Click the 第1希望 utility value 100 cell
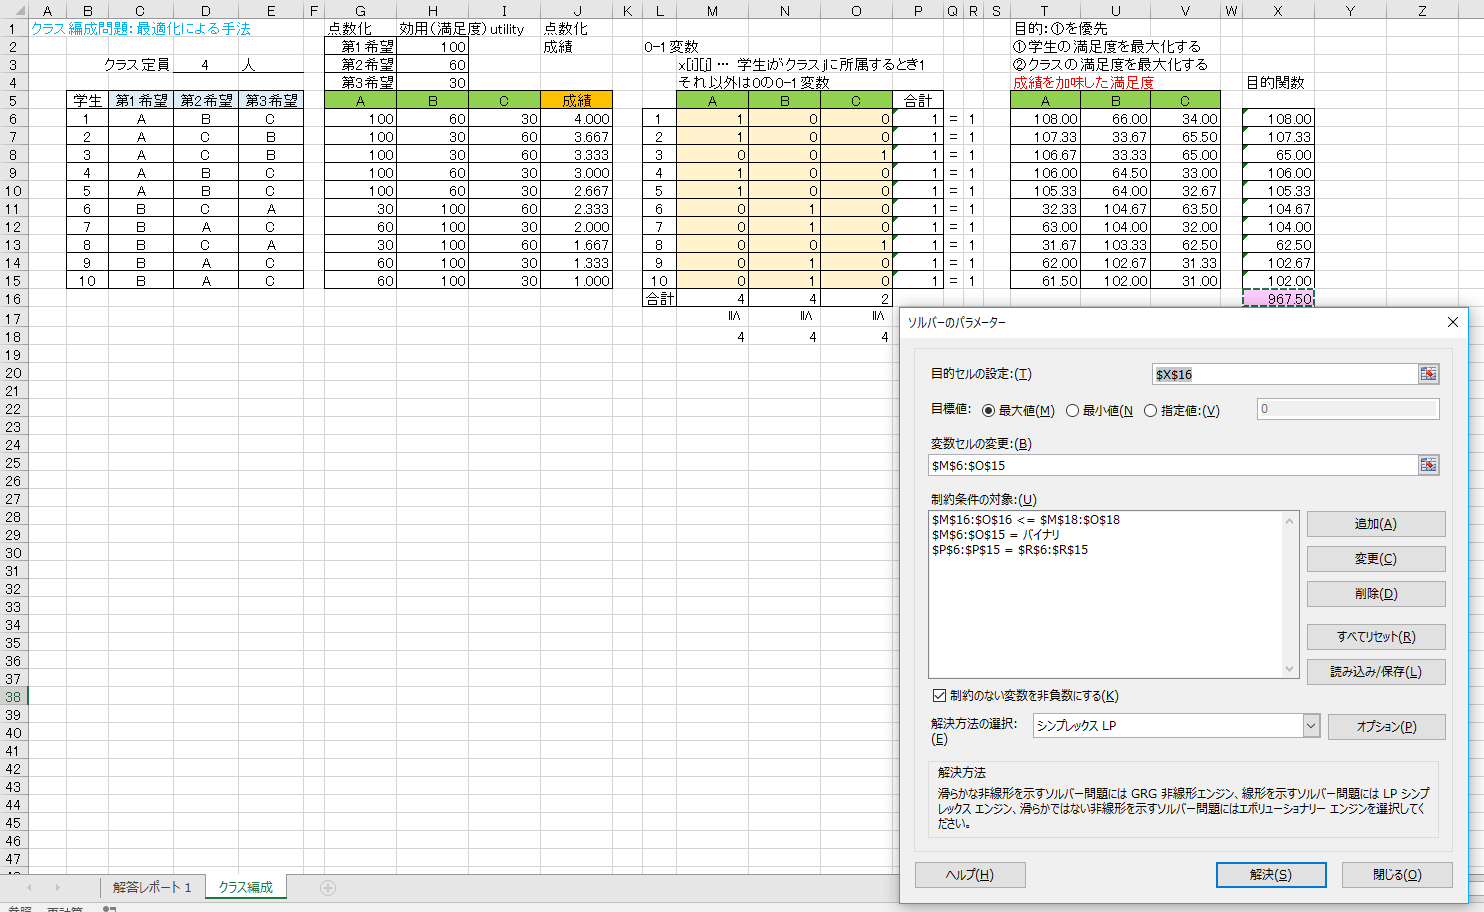 (432, 47)
